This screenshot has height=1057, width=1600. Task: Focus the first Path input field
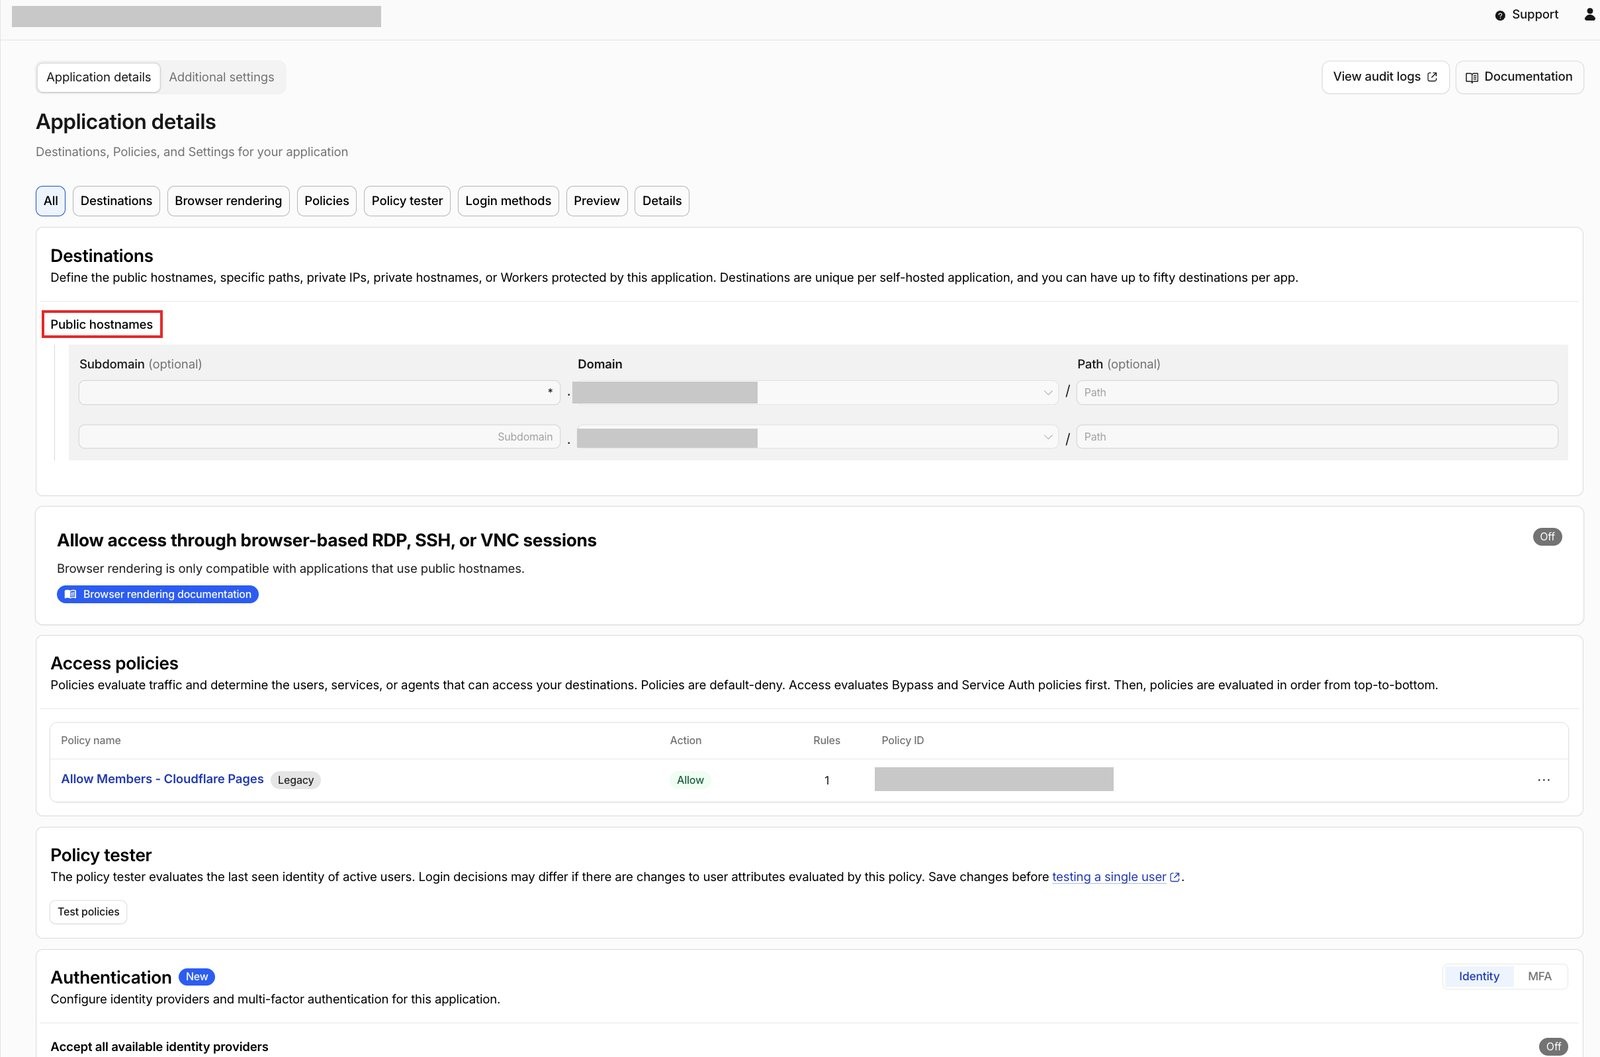(x=1317, y=393)
